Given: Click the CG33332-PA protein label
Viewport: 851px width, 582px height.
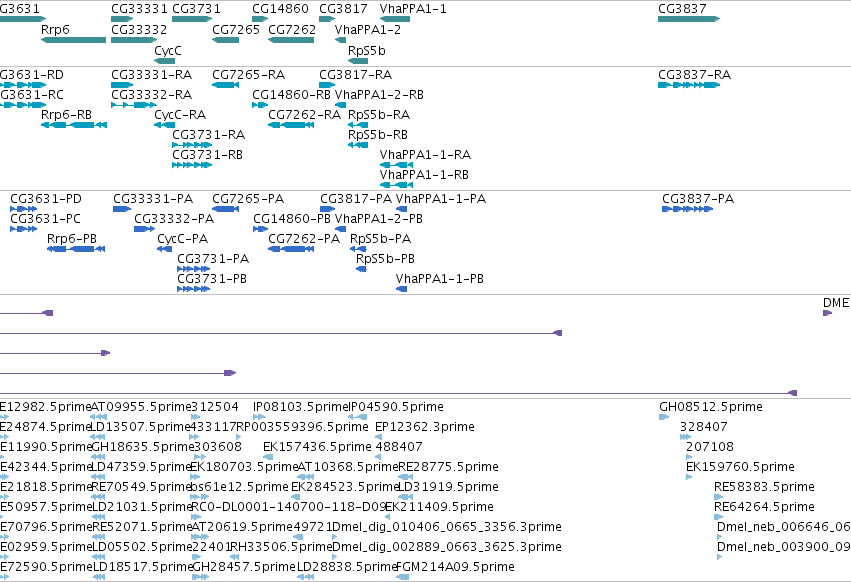Looking at the screenshot, I should click(x=174, y=219).
